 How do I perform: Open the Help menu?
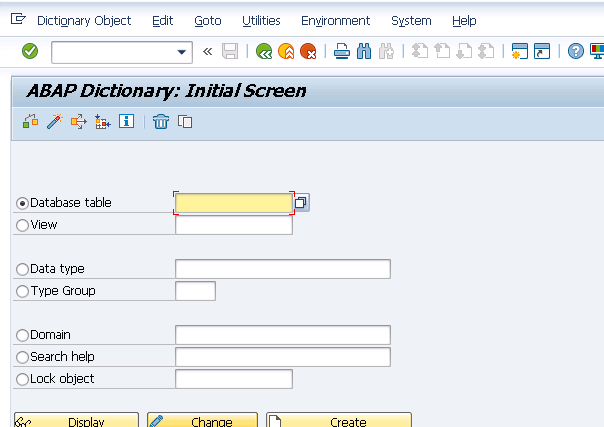pos(464,20)
